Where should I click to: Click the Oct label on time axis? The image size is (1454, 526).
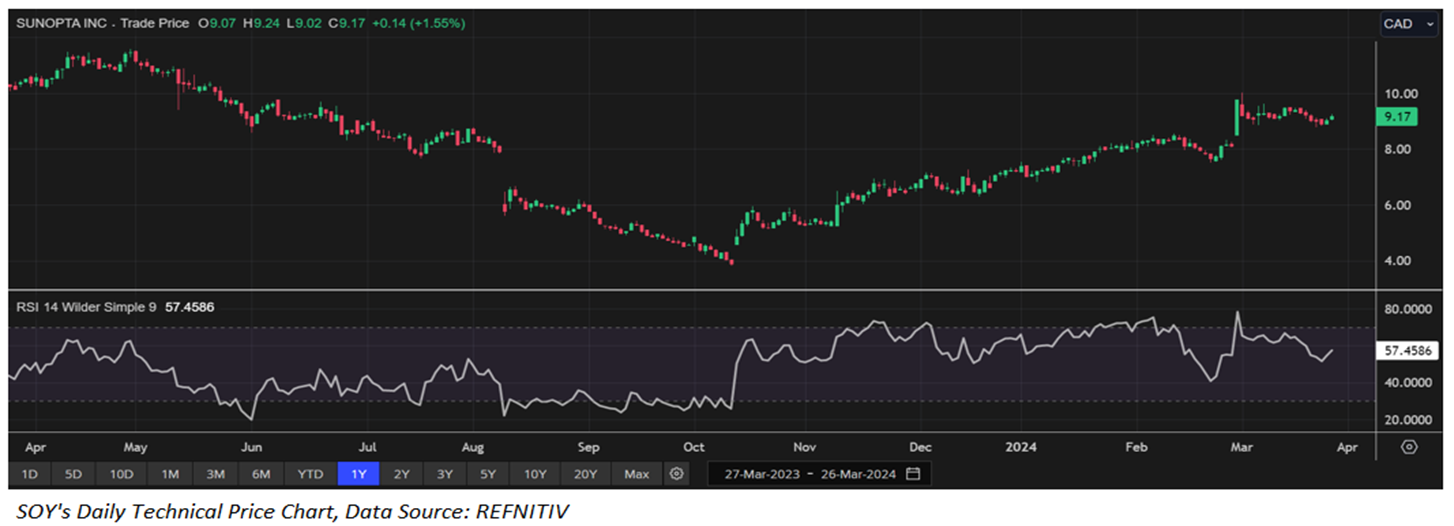[694, 446]
